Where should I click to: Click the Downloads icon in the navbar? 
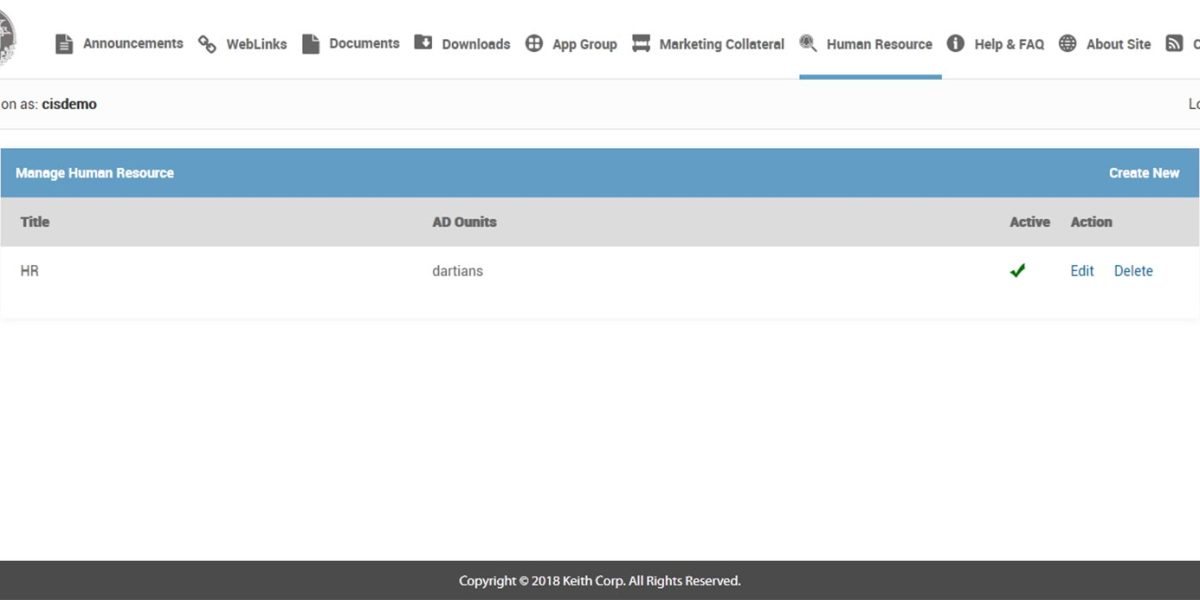(423, 43)
